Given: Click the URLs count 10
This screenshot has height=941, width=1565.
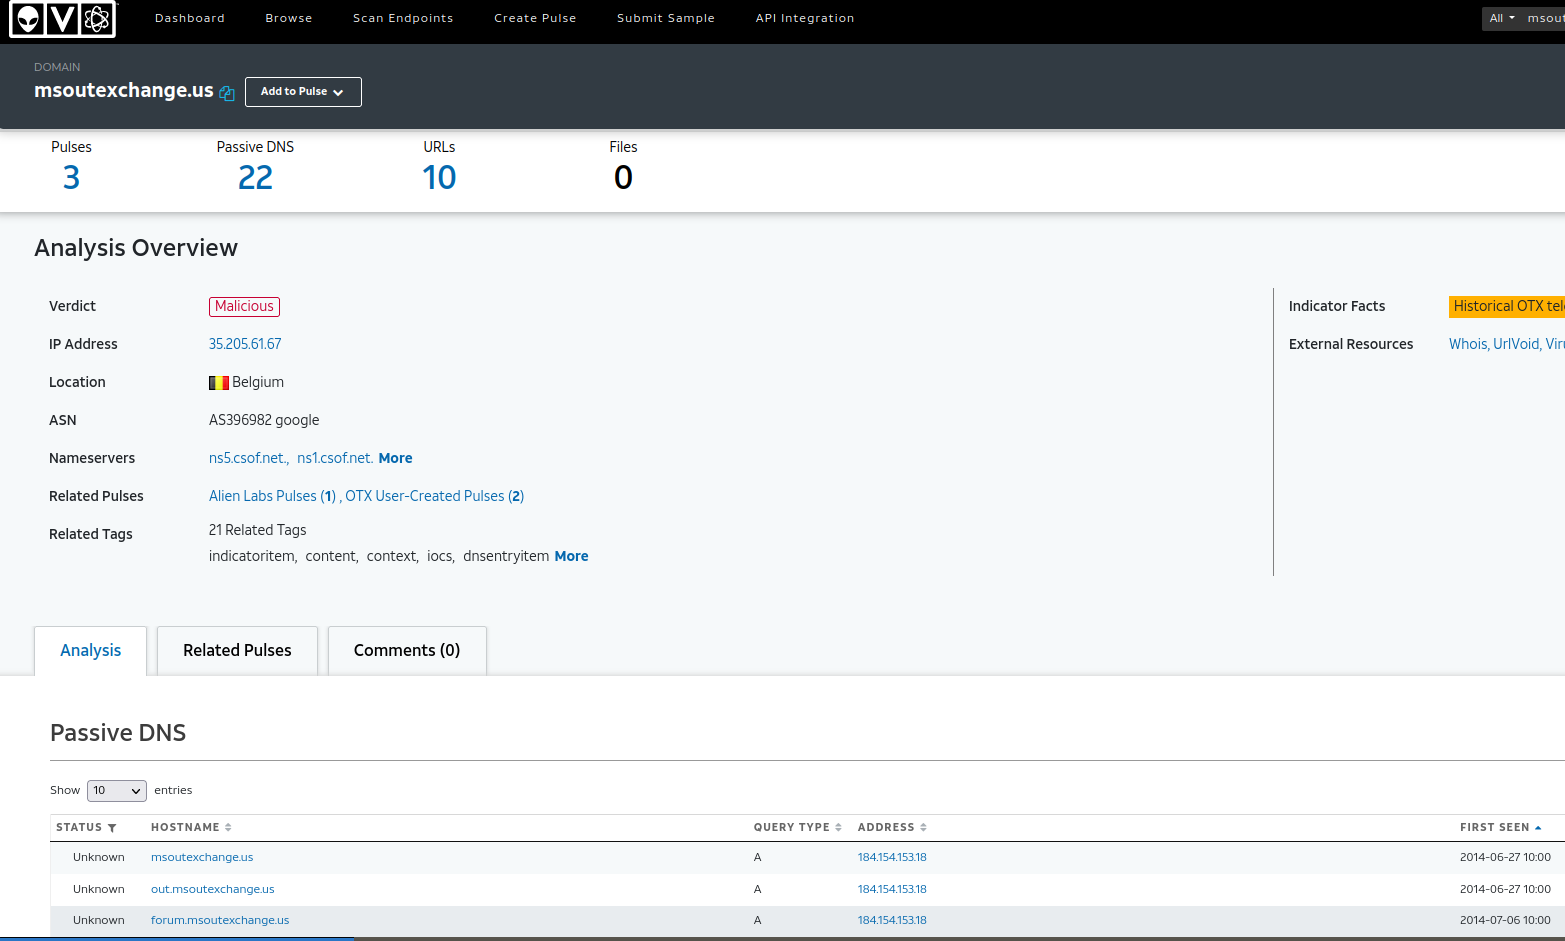Looking at the screenshot, I should click(x=439, y=178).
